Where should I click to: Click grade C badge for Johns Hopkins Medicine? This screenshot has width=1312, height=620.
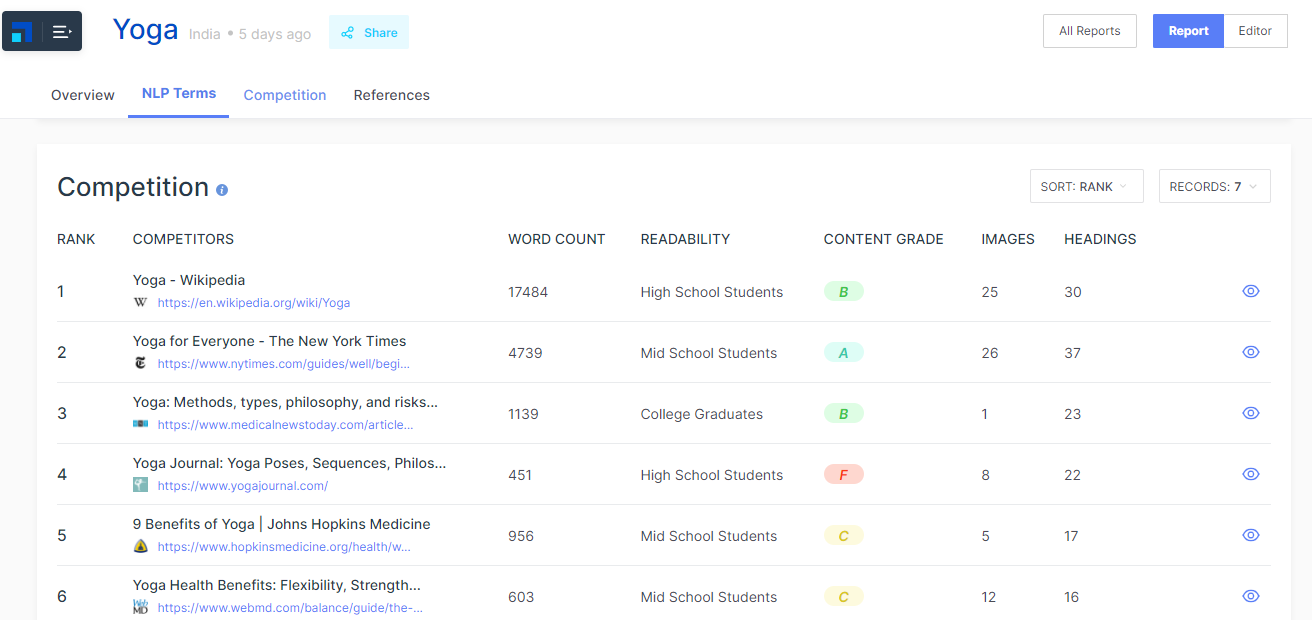[x=843, y=536]
